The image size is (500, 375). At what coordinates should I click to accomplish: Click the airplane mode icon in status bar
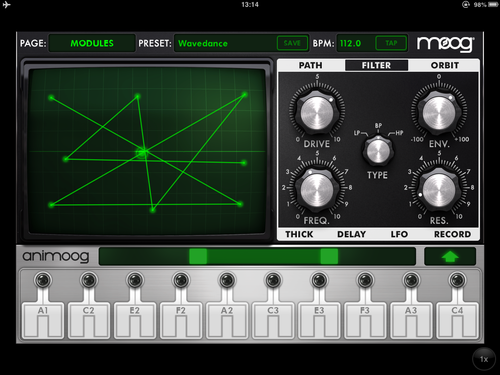coord(6,5)
